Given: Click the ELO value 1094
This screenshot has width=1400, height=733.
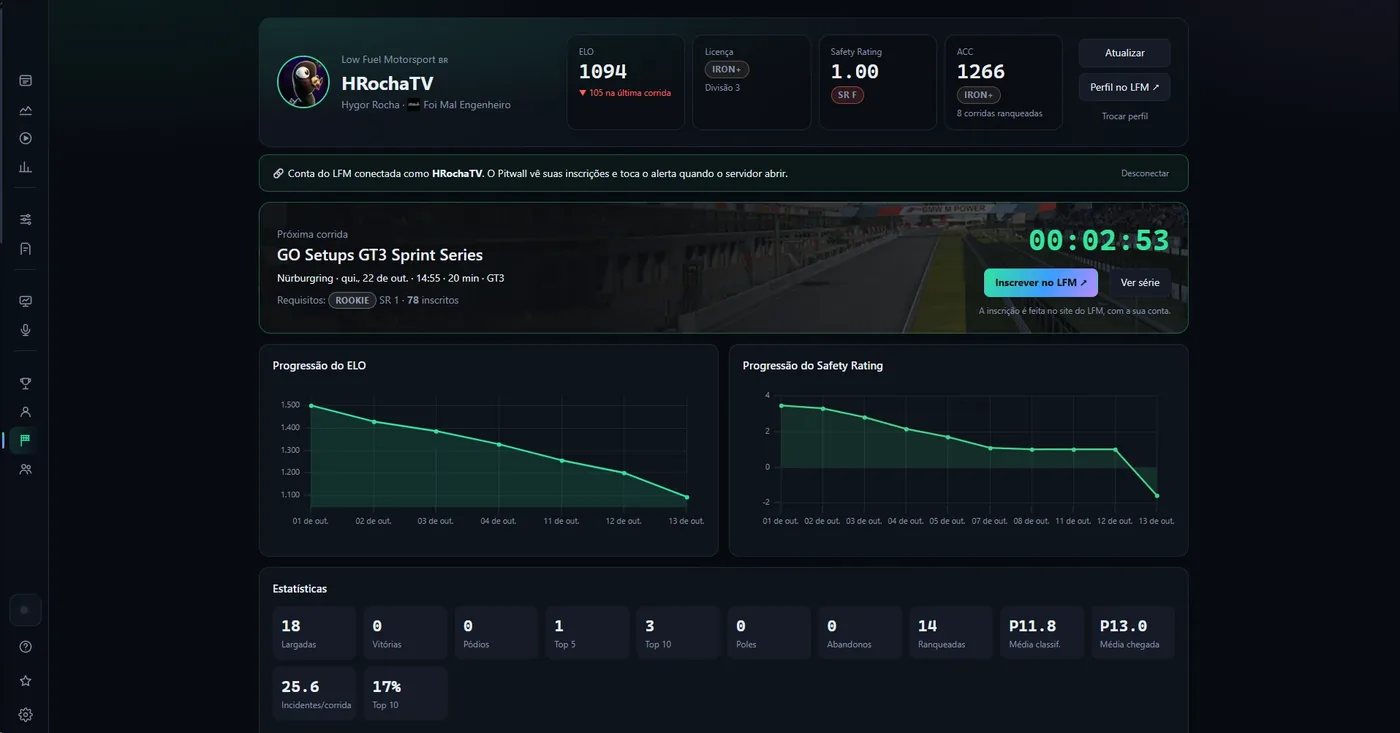Looking at the screenshot, I should [603, 72].
